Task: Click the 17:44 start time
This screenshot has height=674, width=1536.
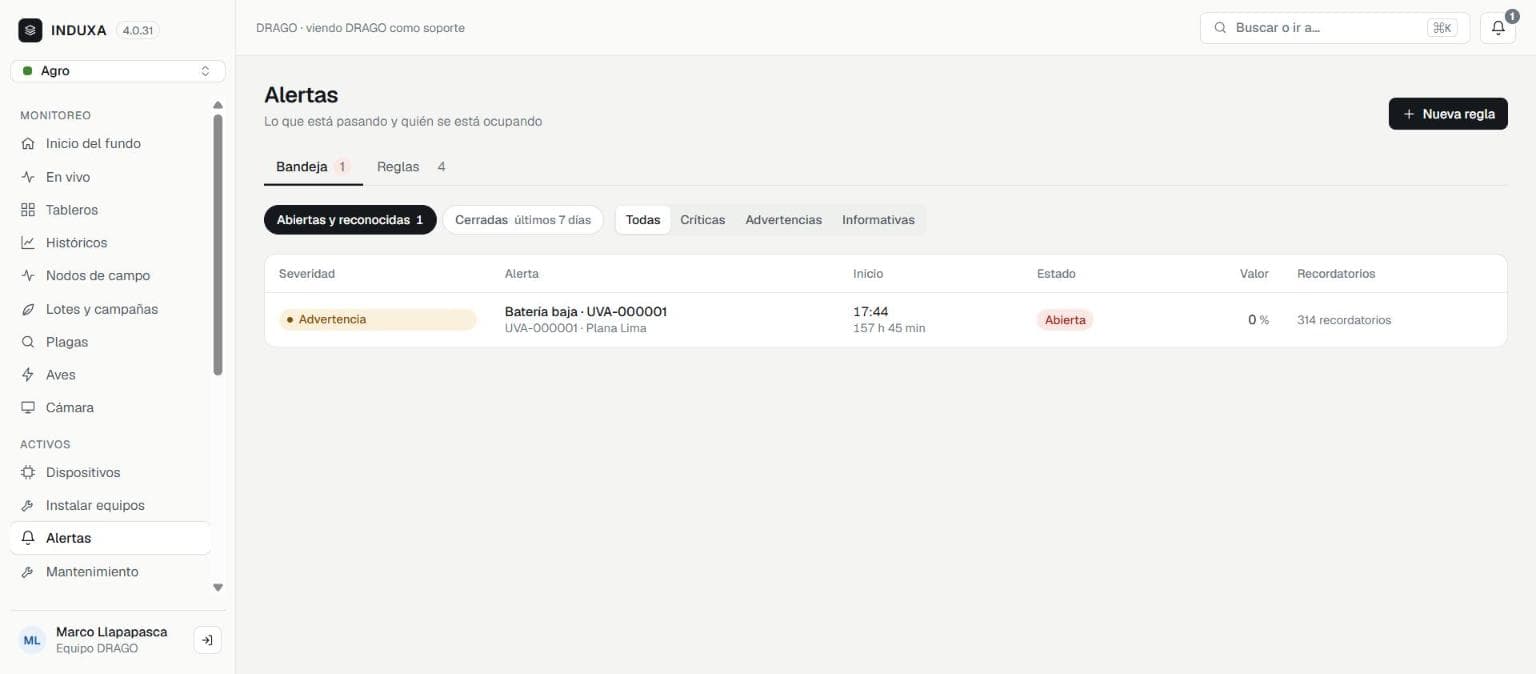Action: [870, 312]
